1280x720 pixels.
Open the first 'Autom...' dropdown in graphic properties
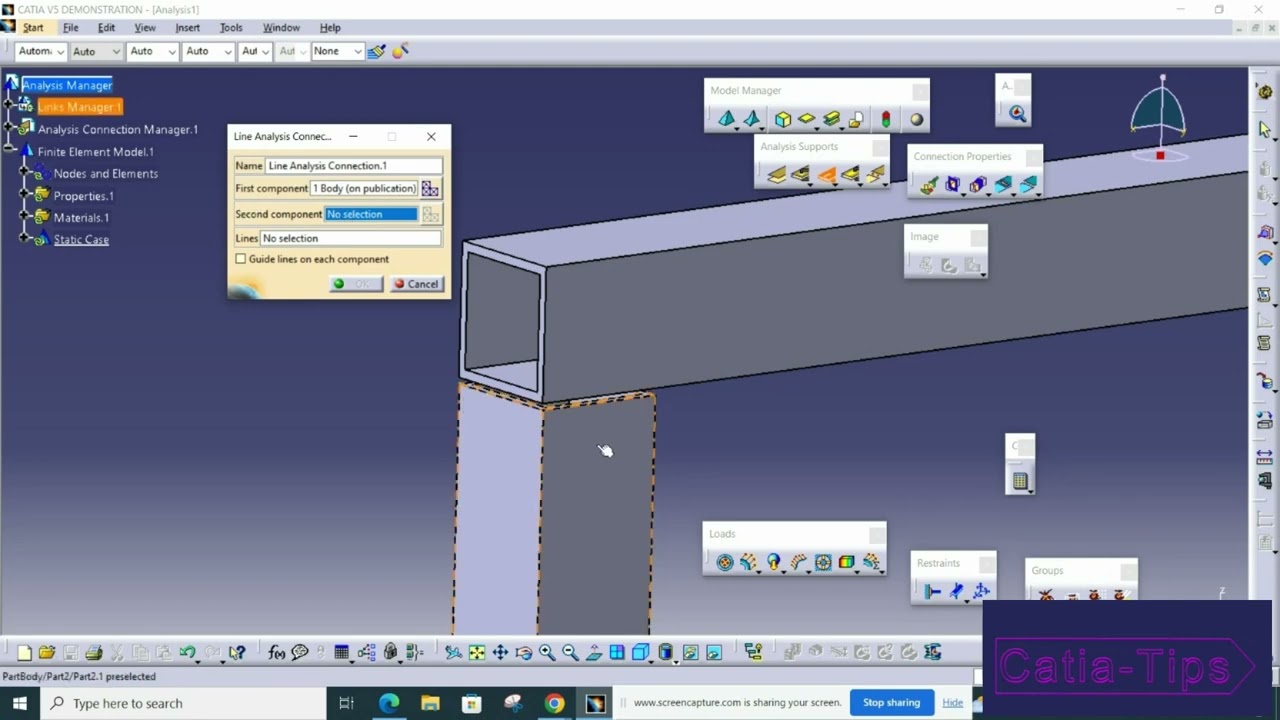pyautogui.click(x=41, y=51)
